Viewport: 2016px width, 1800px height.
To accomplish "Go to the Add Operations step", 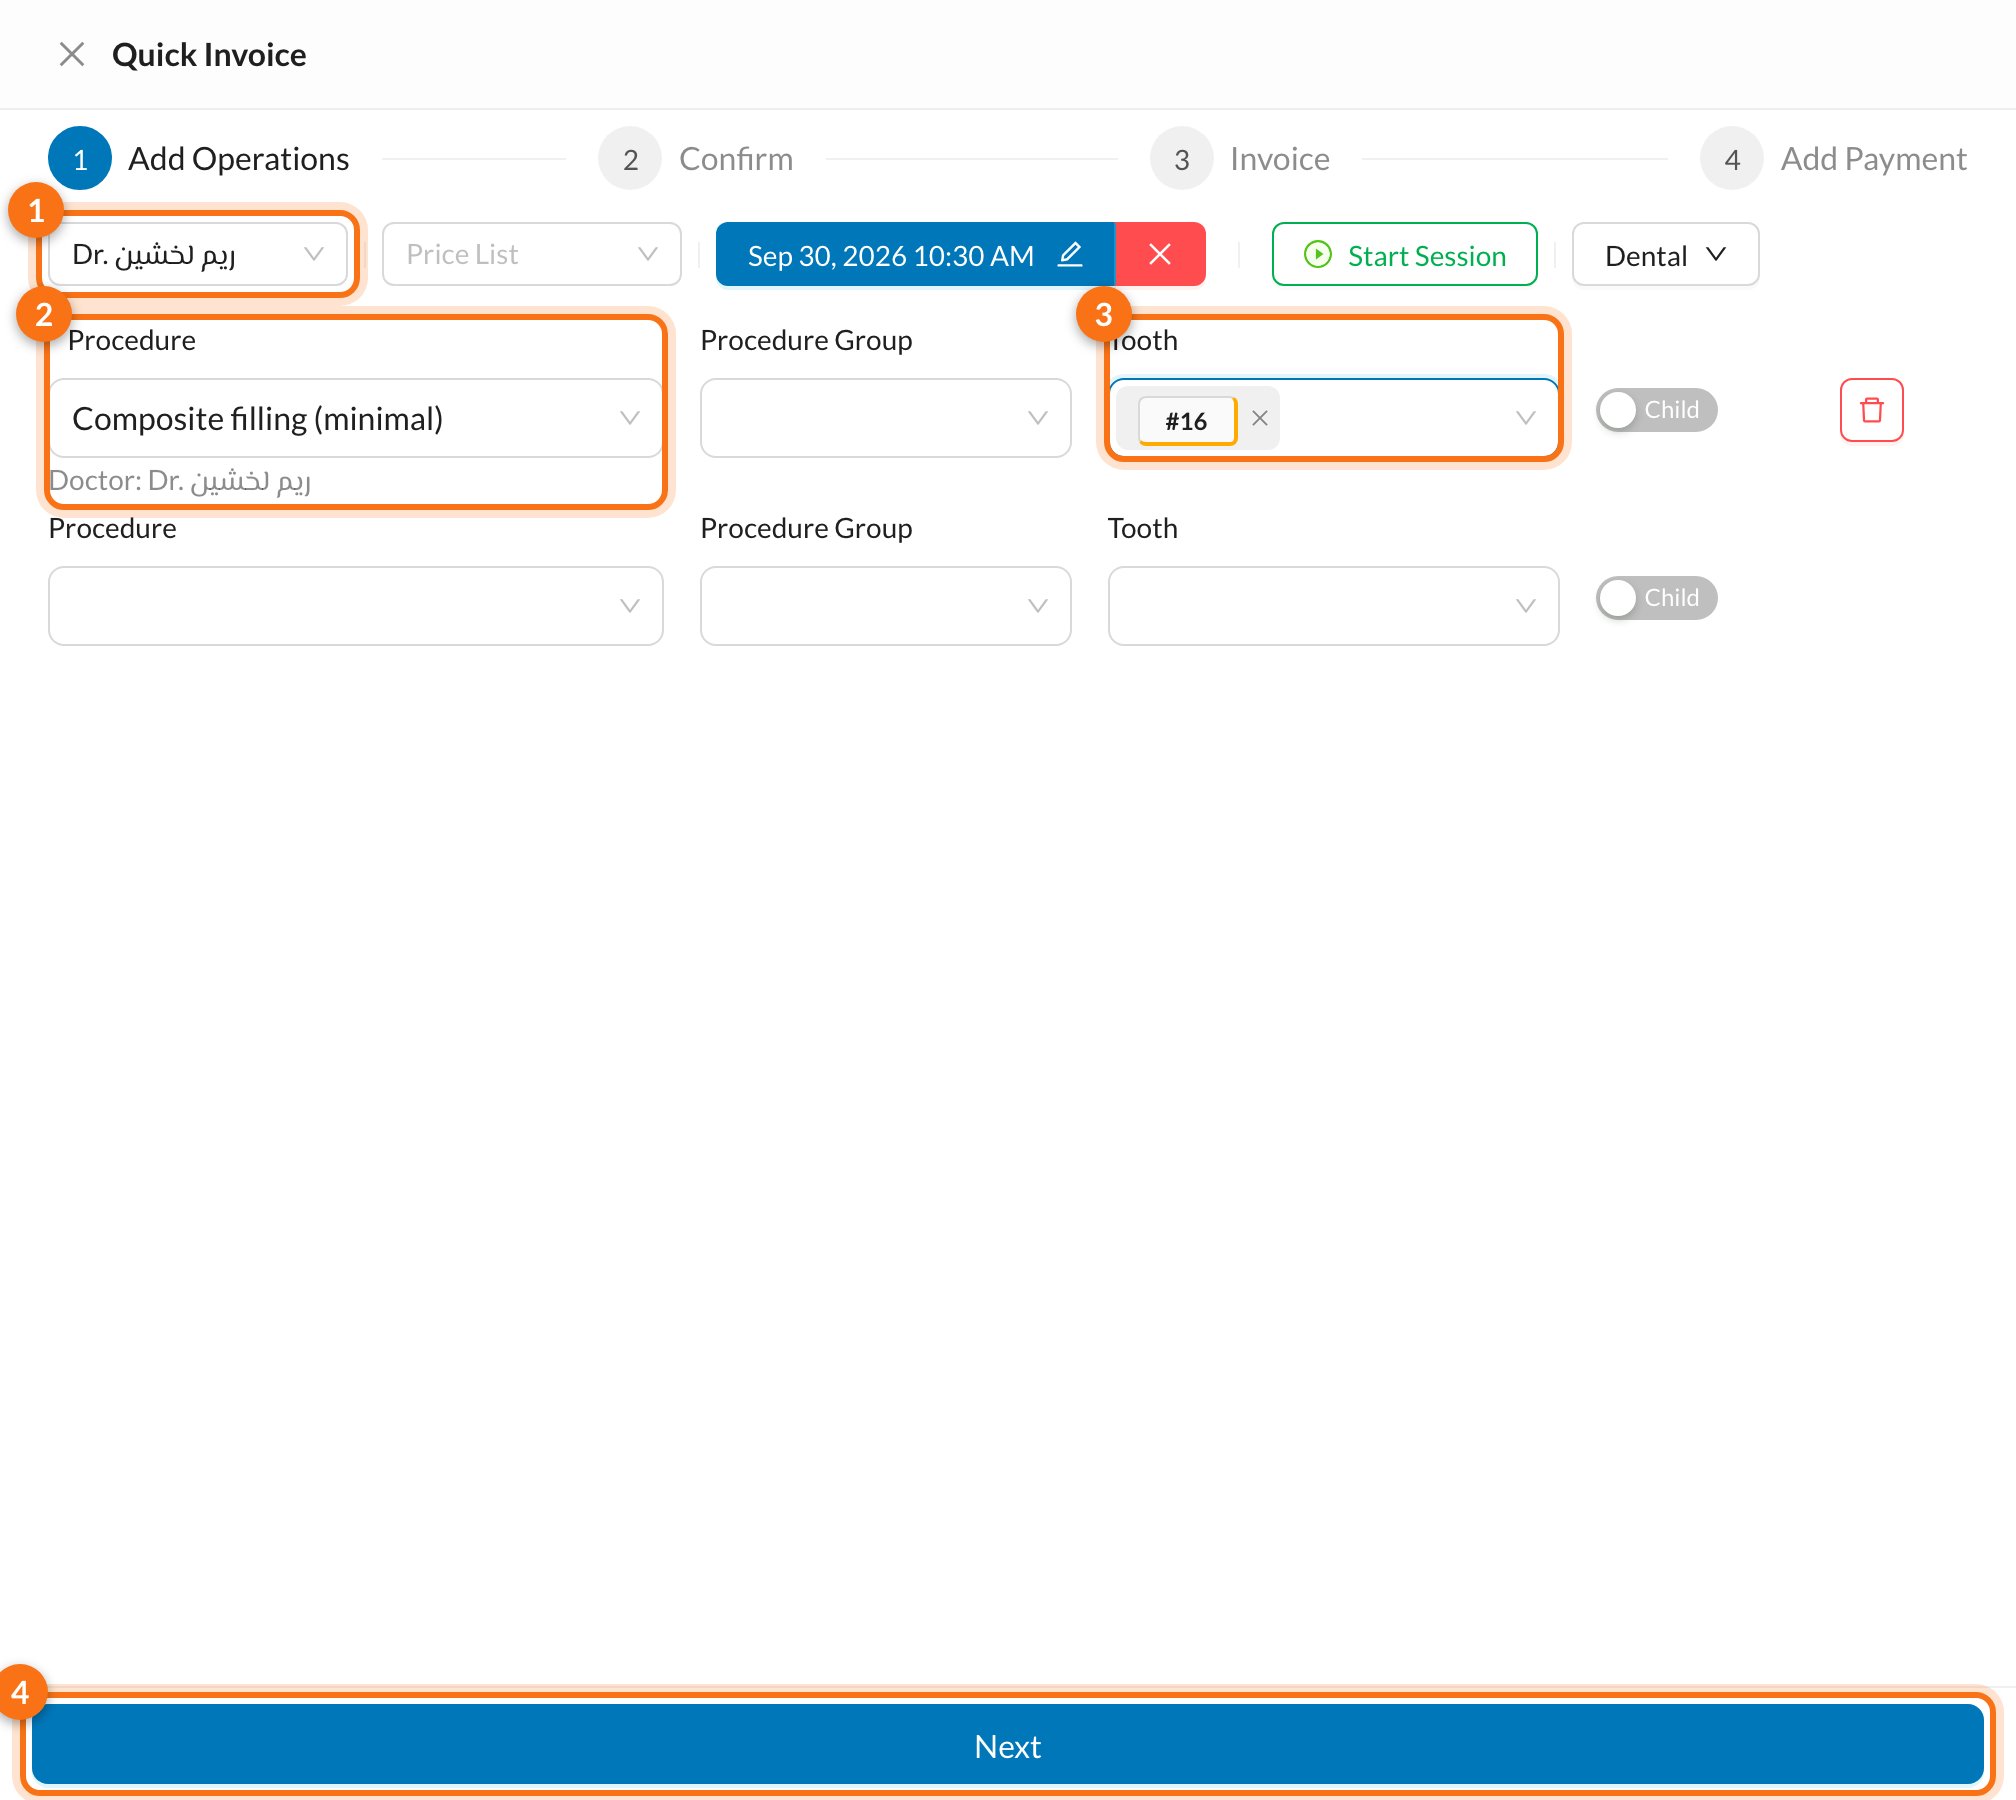I will (x=199, y=158).
